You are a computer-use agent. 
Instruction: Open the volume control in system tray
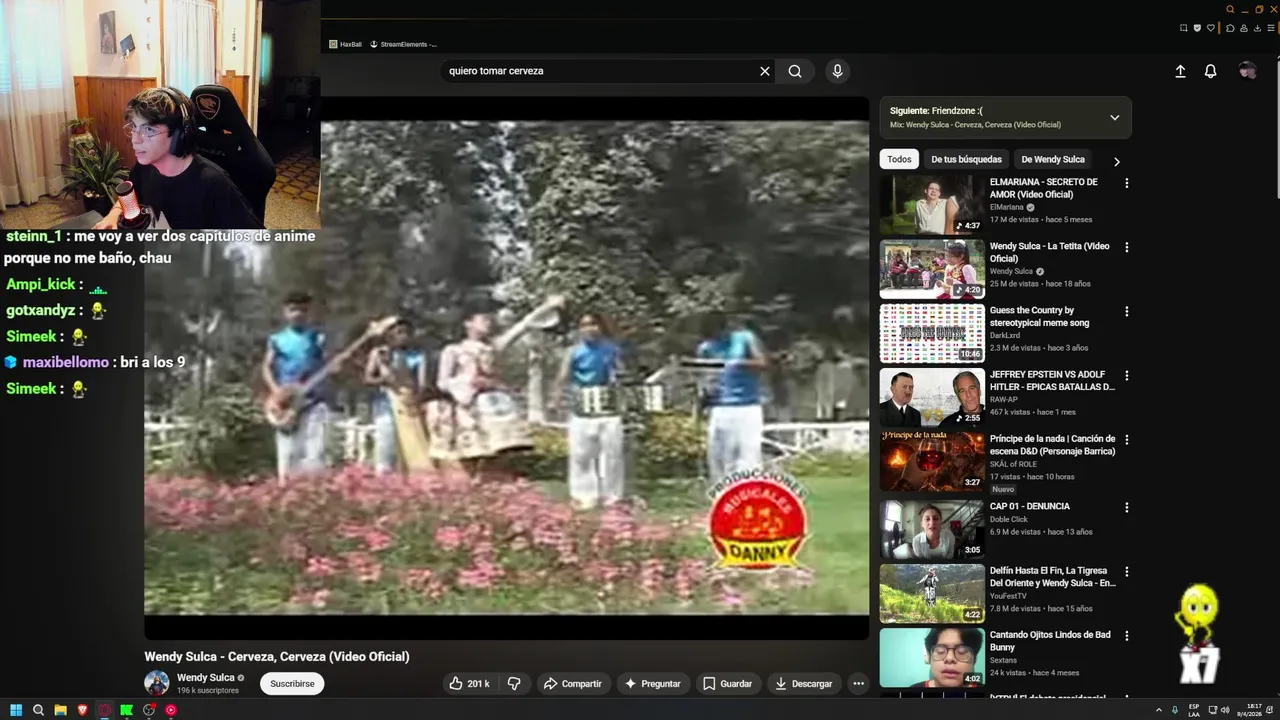(1225, 710)
